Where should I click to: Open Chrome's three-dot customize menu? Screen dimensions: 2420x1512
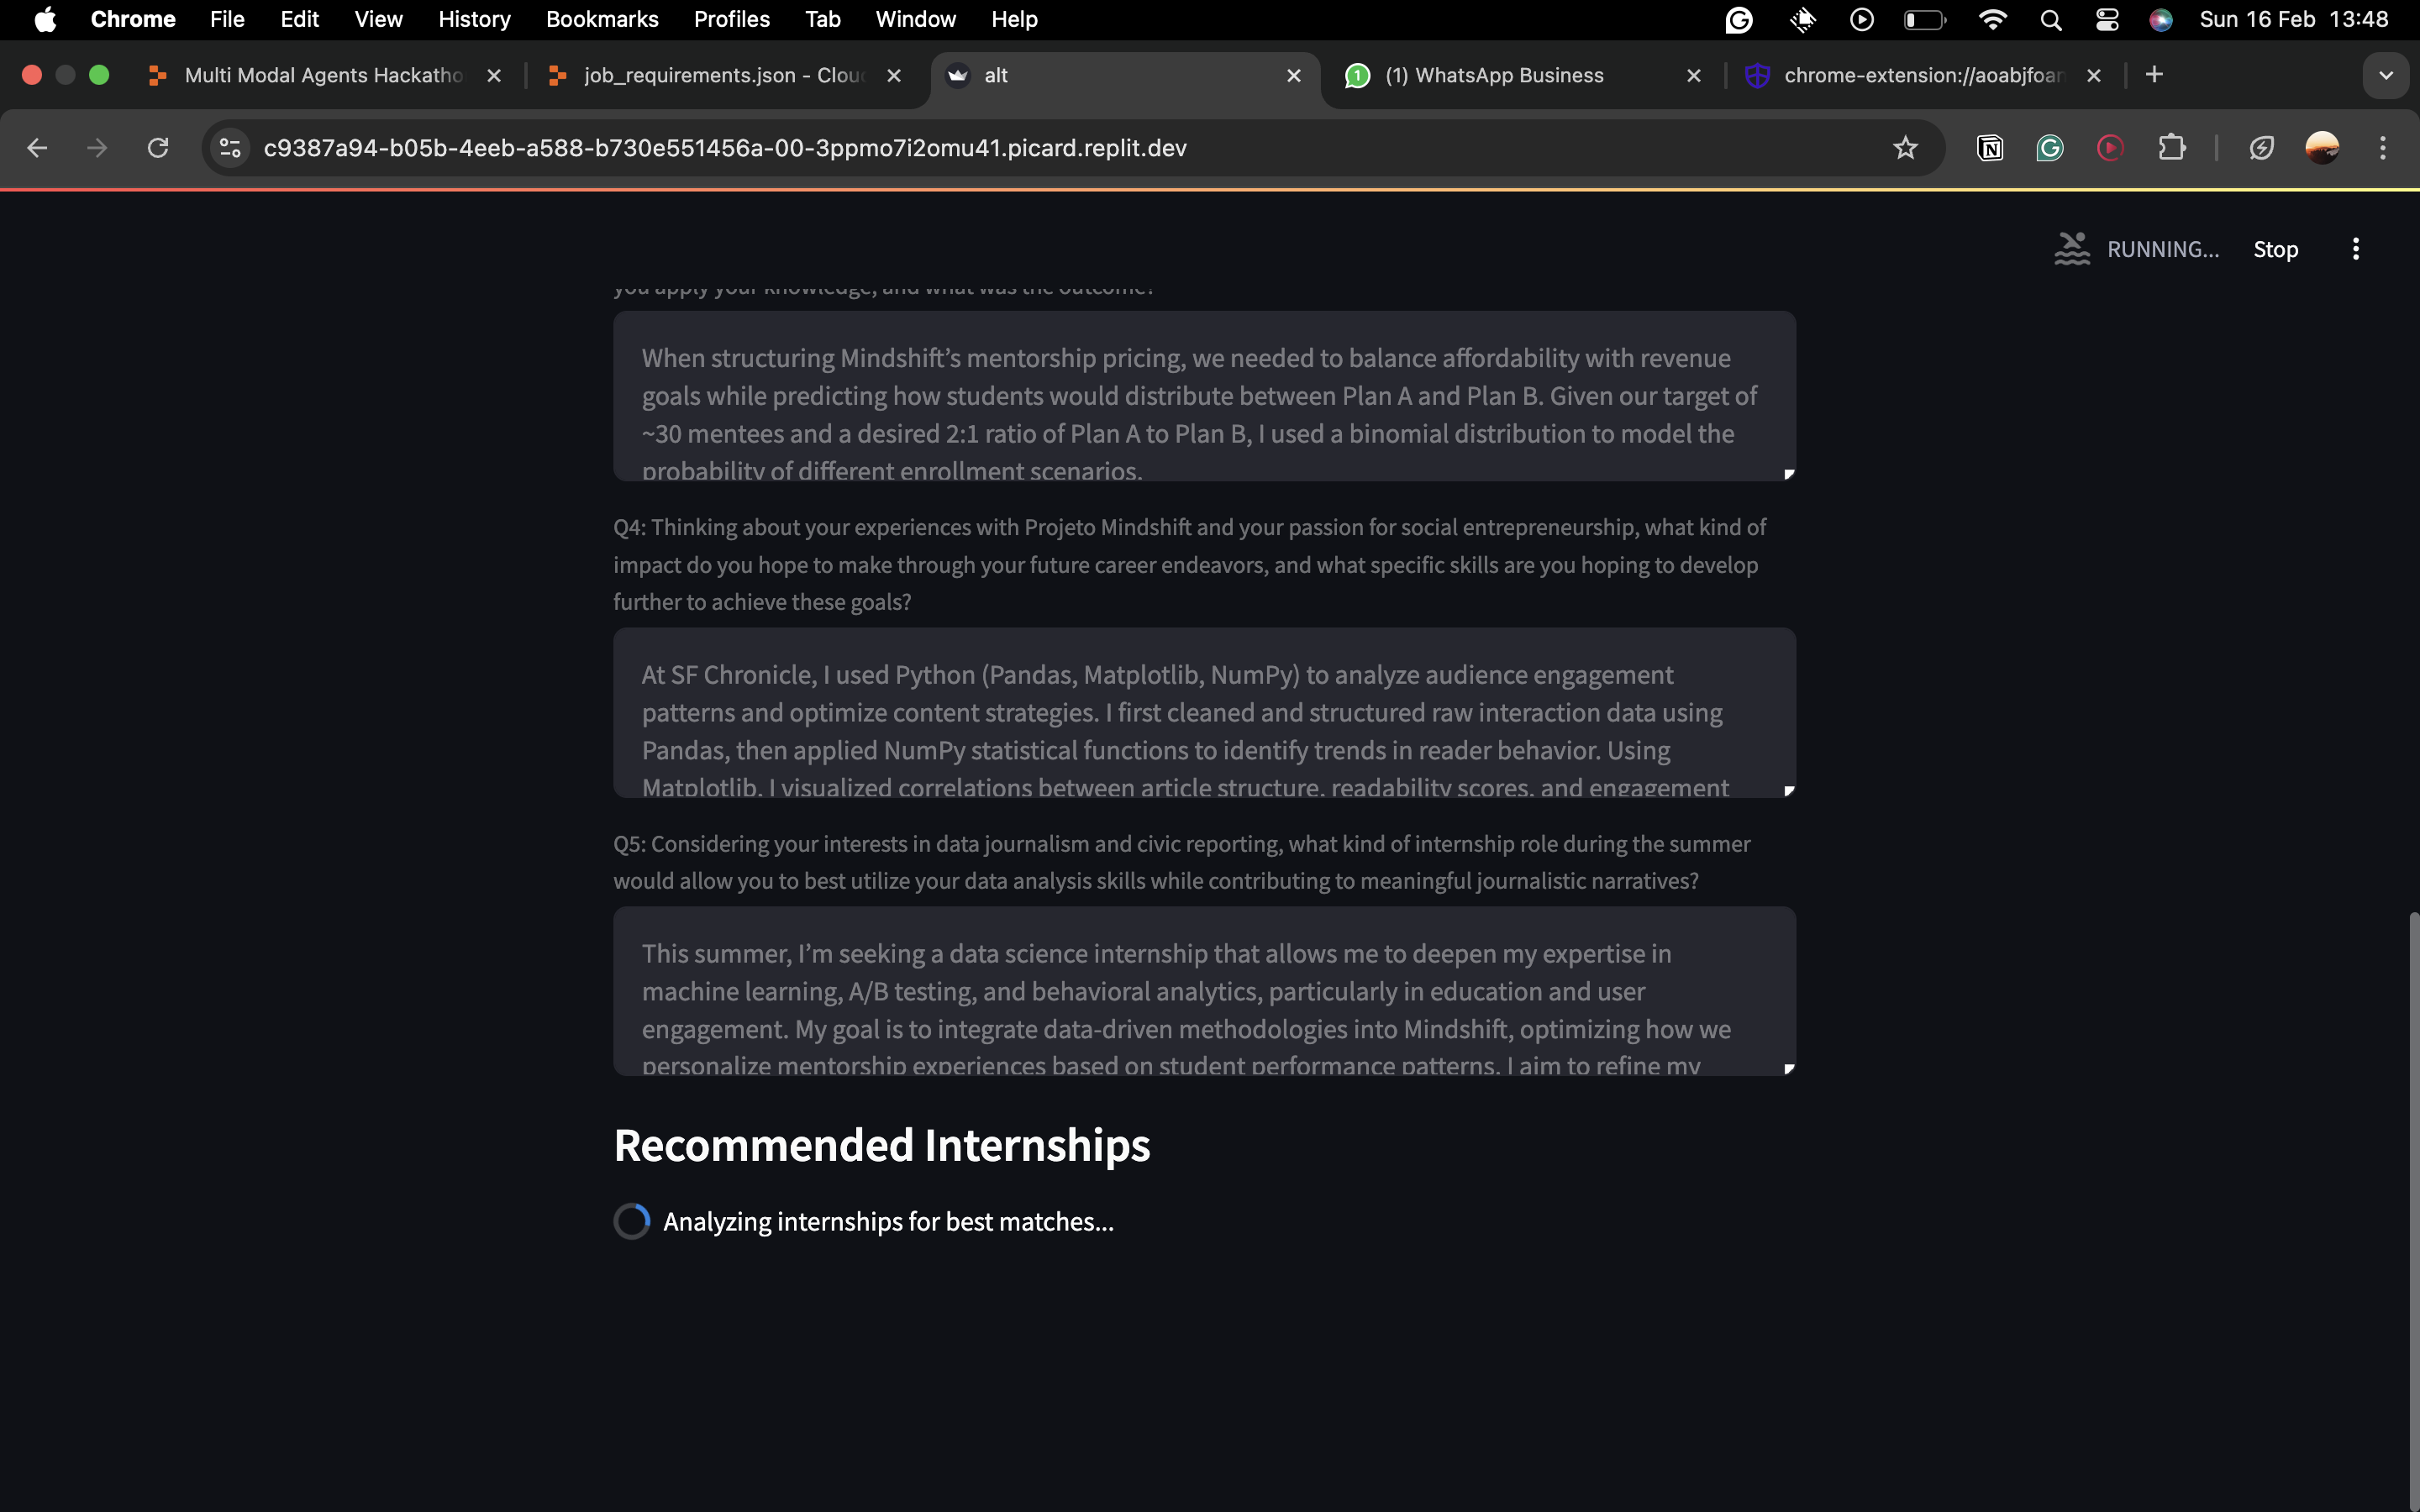(2383, 148)
